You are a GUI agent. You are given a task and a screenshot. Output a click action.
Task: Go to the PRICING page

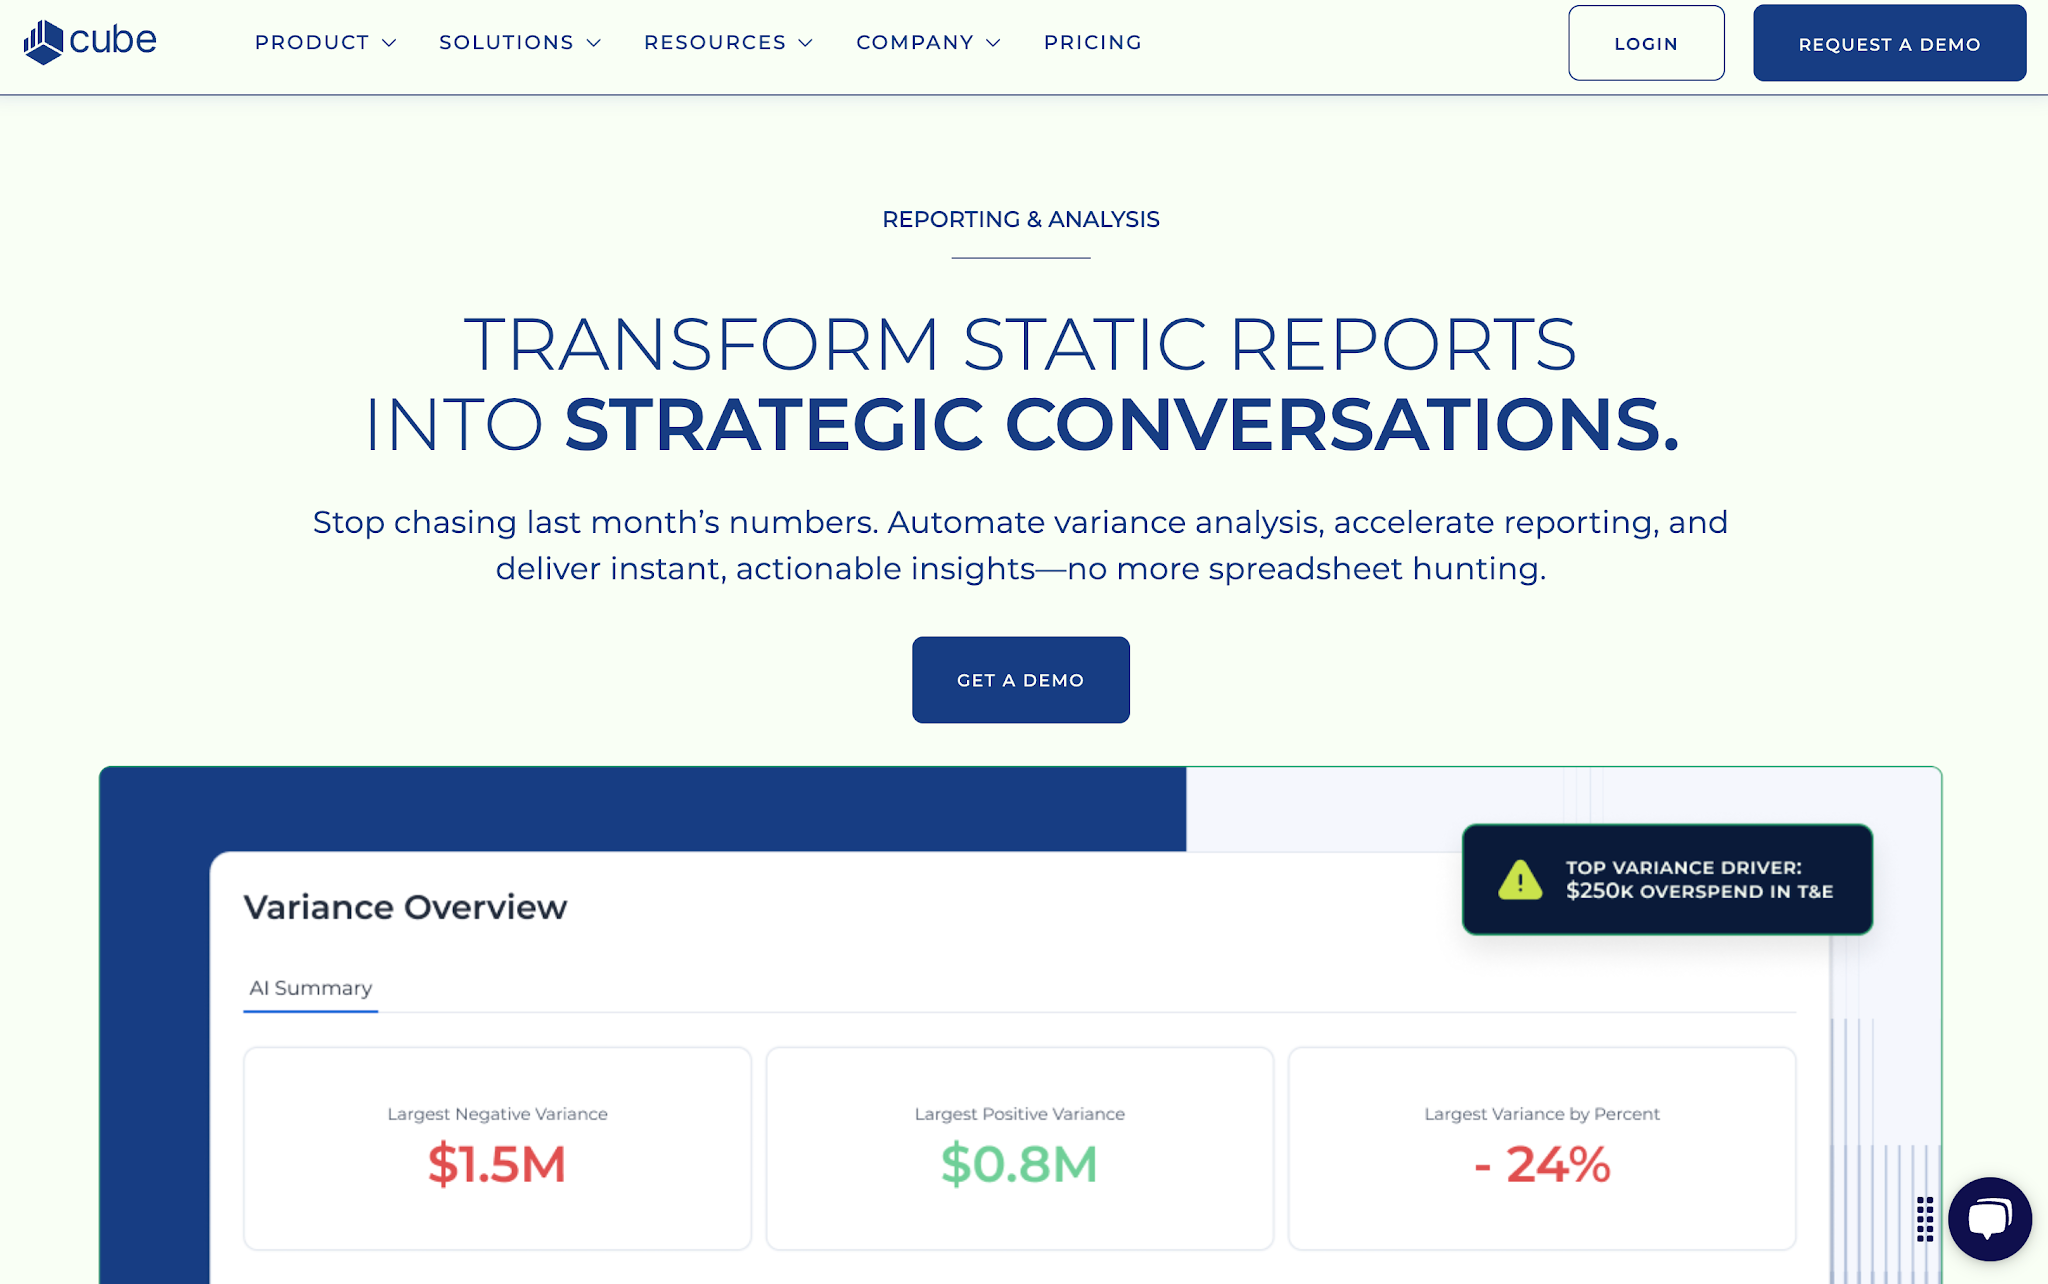click(1093, 43)
